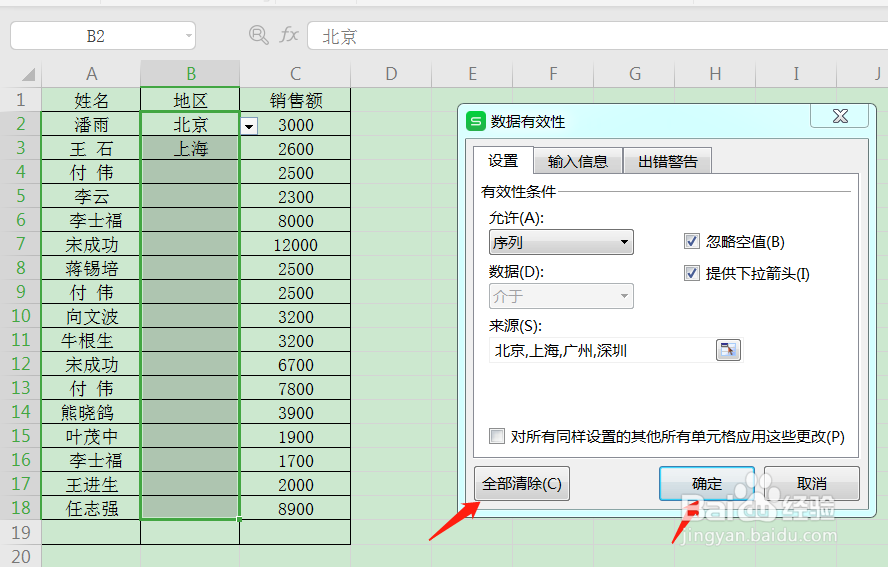The height and width of the screenshot is (567, 888).
Task: Open the 数据 dropdown showing 介于
Action: click(561, 296)
